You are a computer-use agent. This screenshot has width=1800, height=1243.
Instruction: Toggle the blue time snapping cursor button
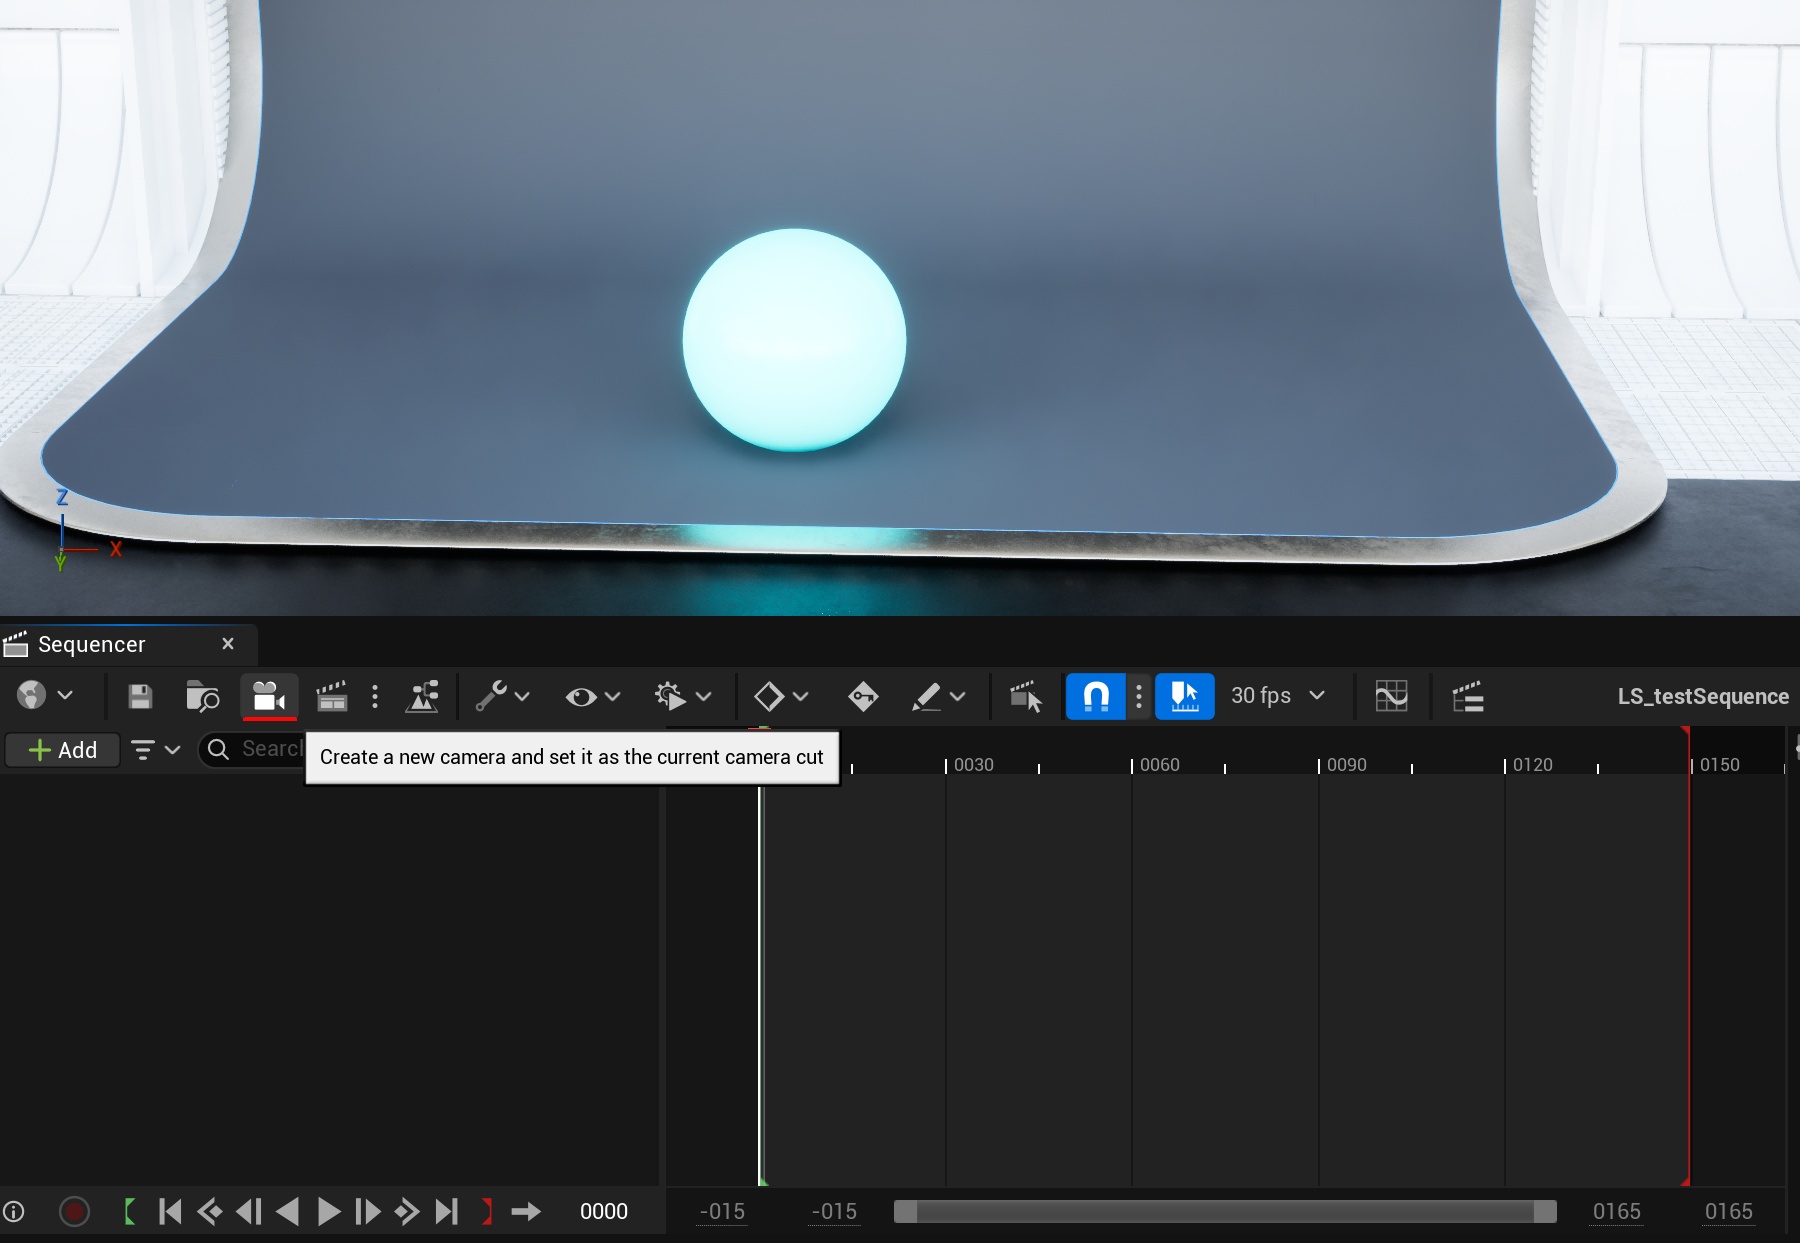click(x=1184, y=696)
